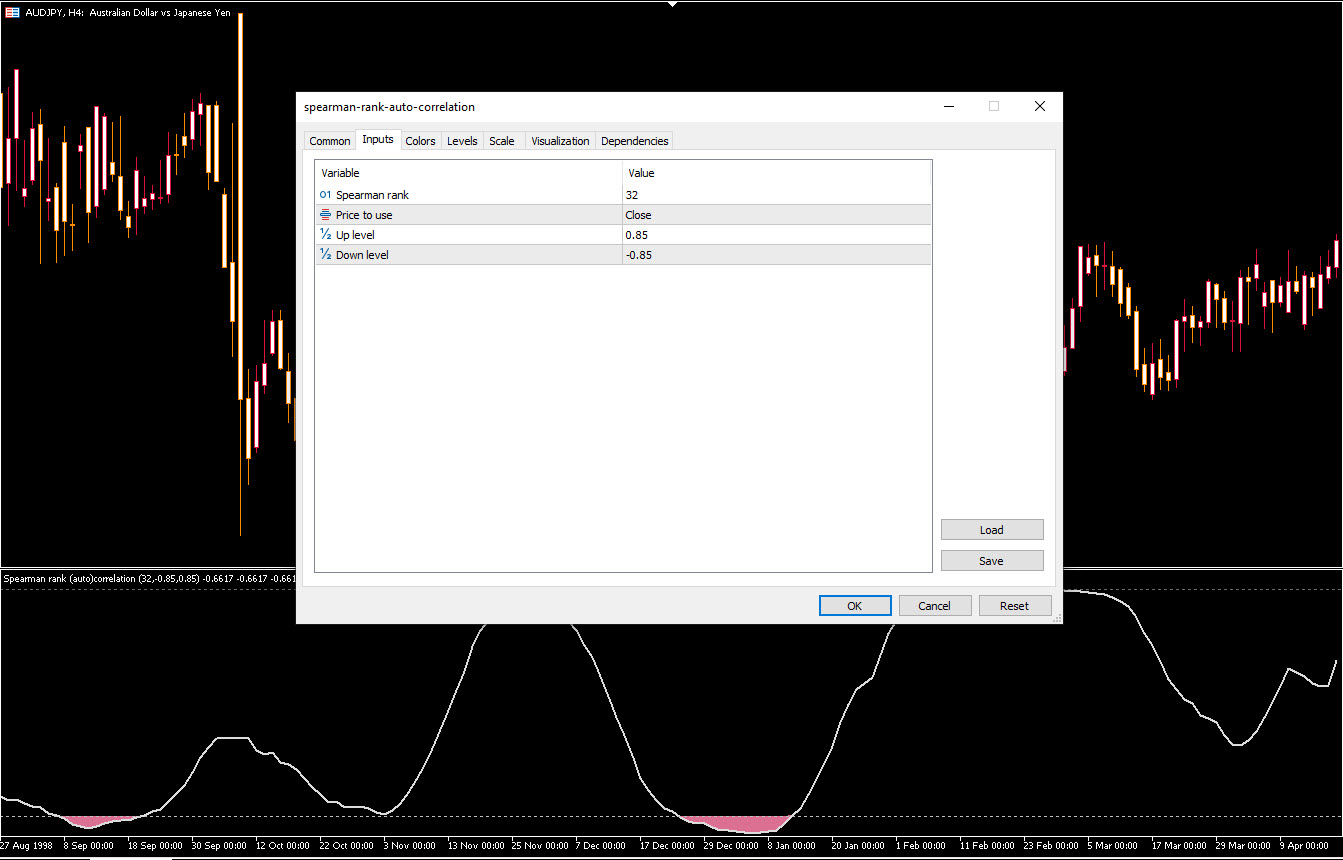Click the Down level fraction icon
This screenshot has width=1343, height=860.
tap(325, 255)
